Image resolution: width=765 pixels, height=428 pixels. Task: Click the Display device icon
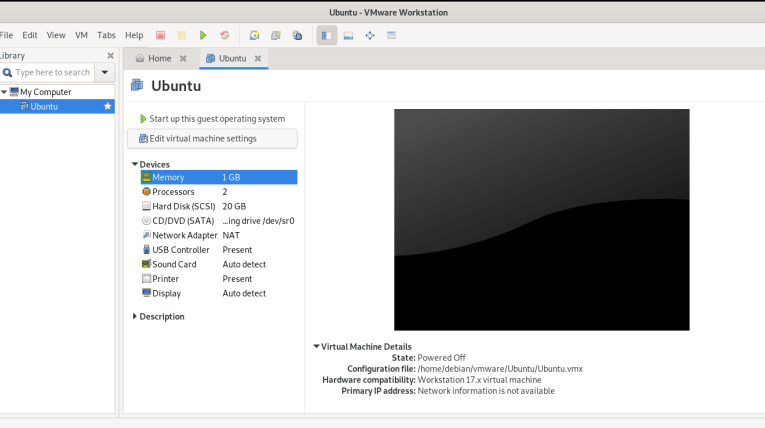pos(146,293)
